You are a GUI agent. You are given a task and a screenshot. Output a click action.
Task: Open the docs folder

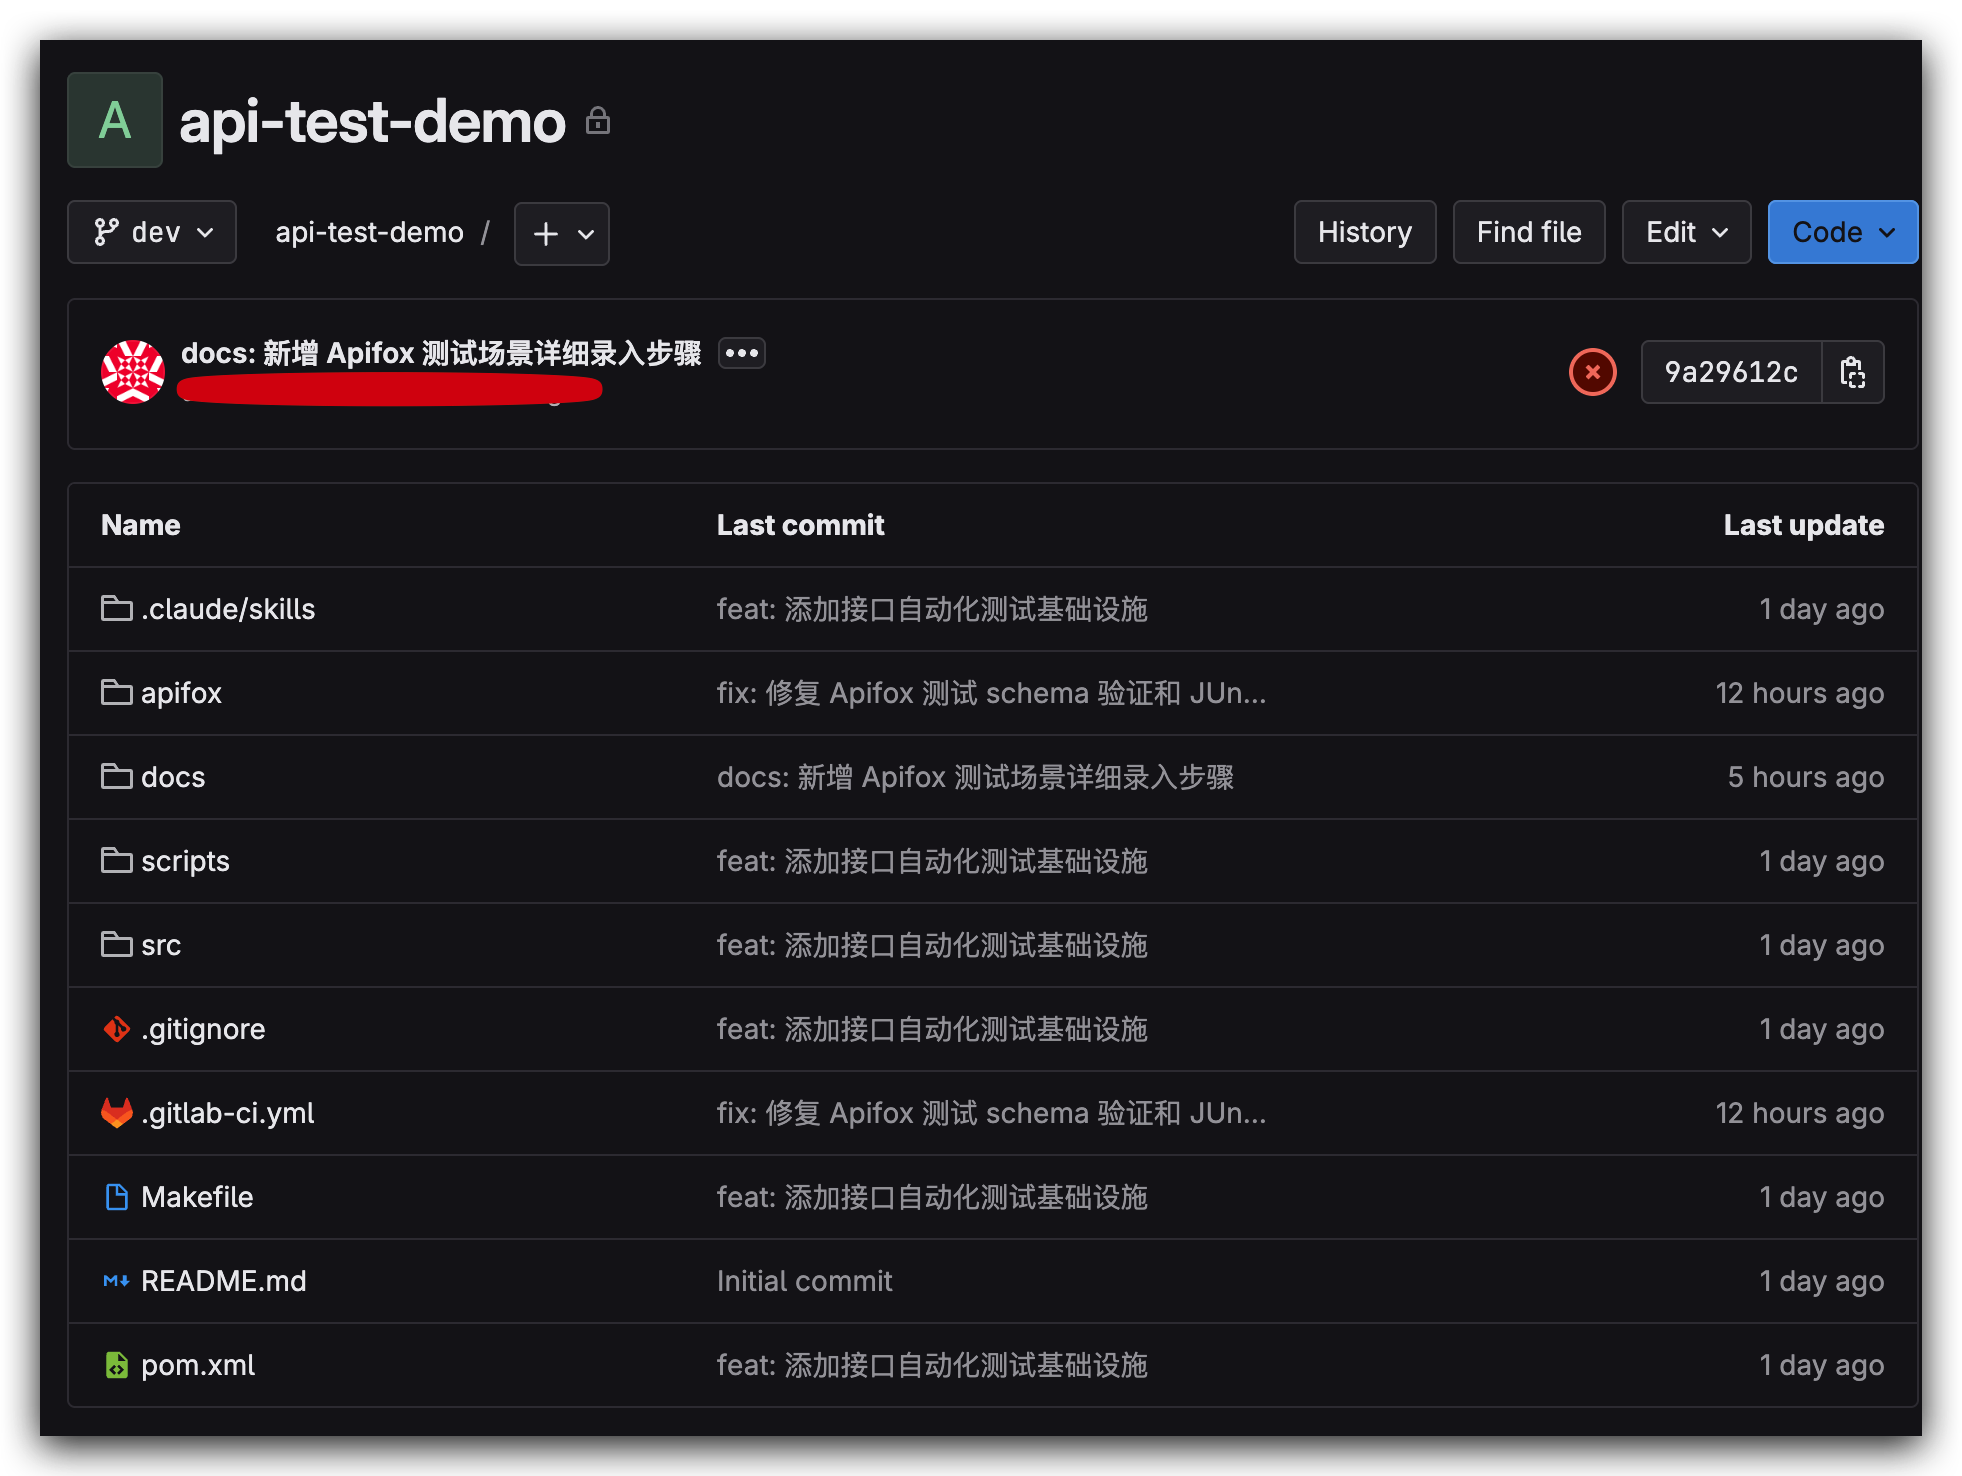point(173,777)
